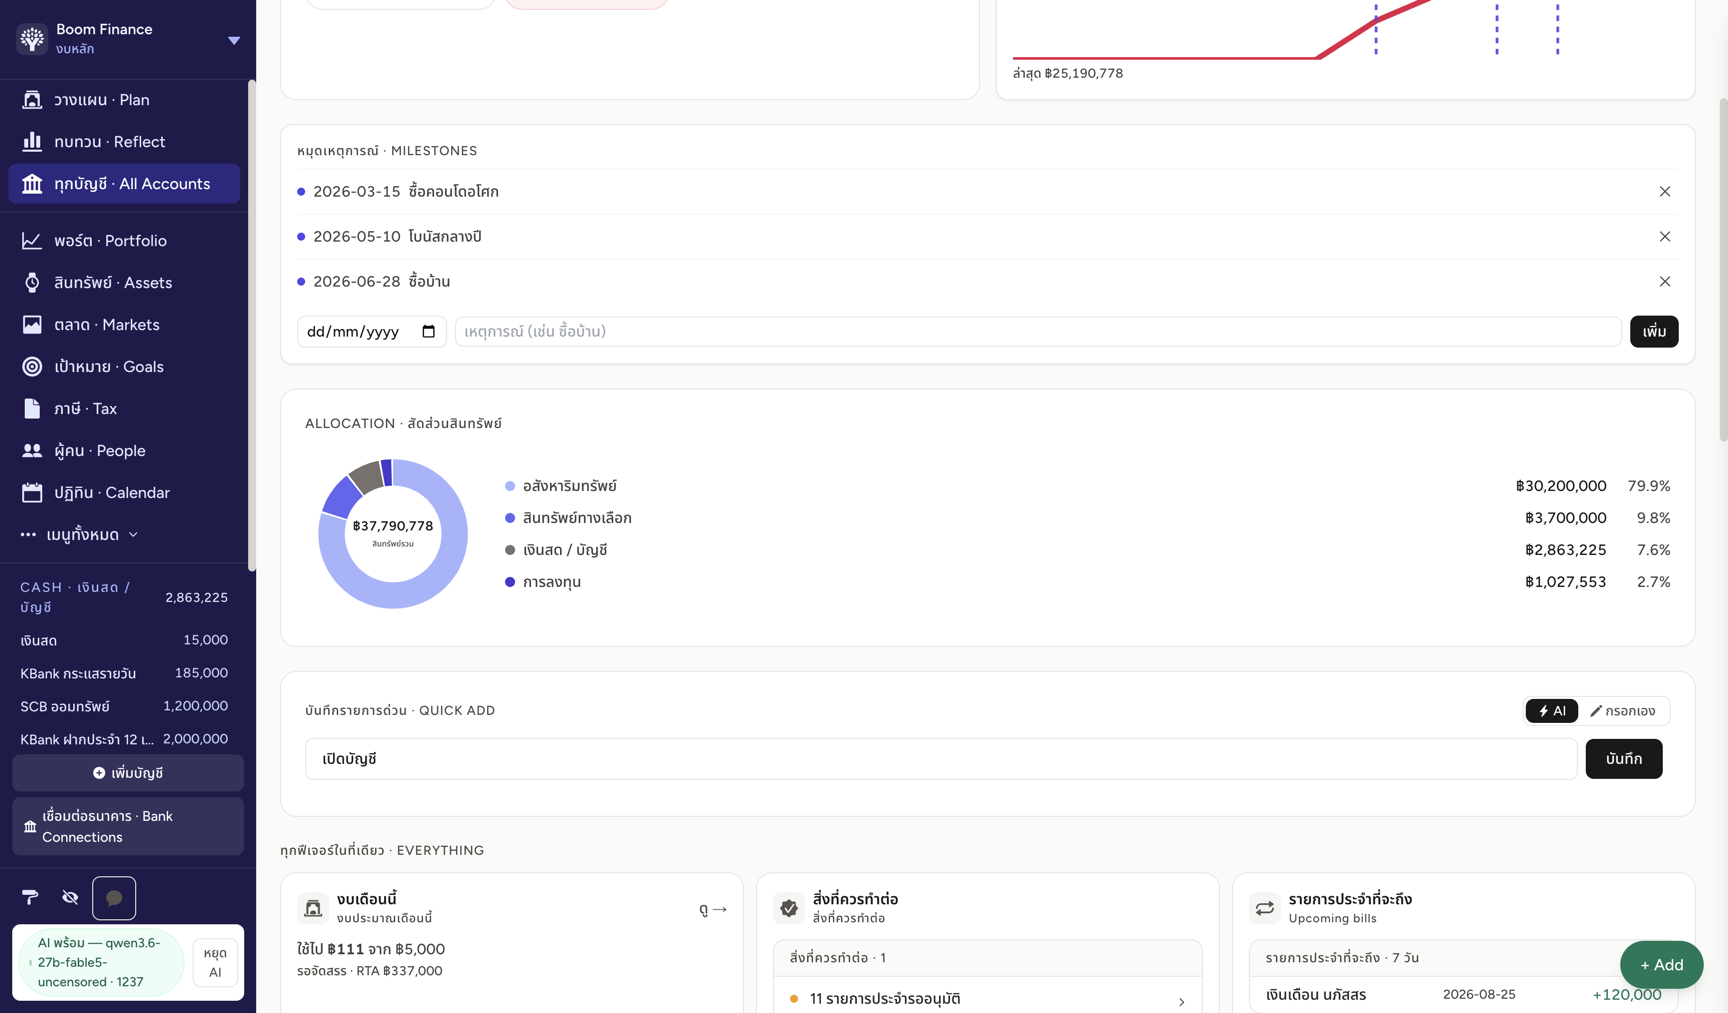Click the quick add text field เปิดบัญชี
This screenshot has height=1013, width=1728.
click(x=941, y=759)
